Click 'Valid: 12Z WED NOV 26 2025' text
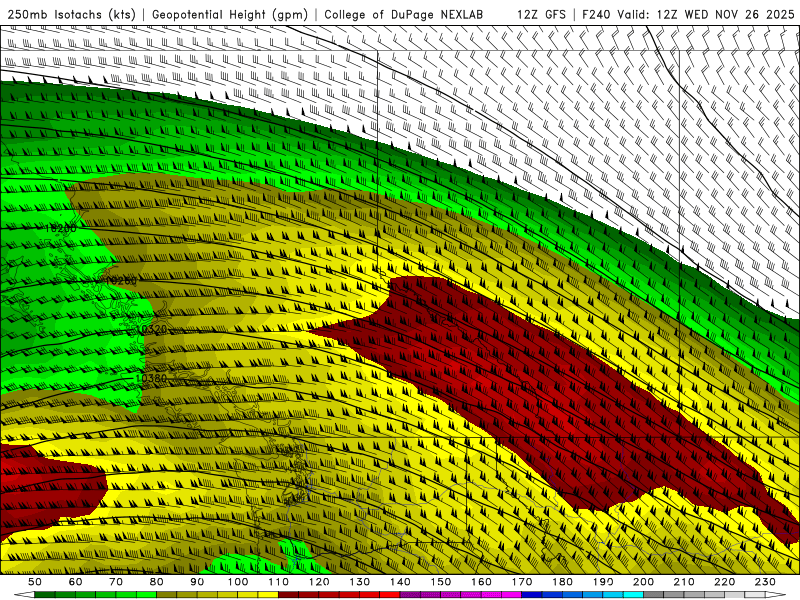Viewport: 800px width, 600px height. pos(706,14)
